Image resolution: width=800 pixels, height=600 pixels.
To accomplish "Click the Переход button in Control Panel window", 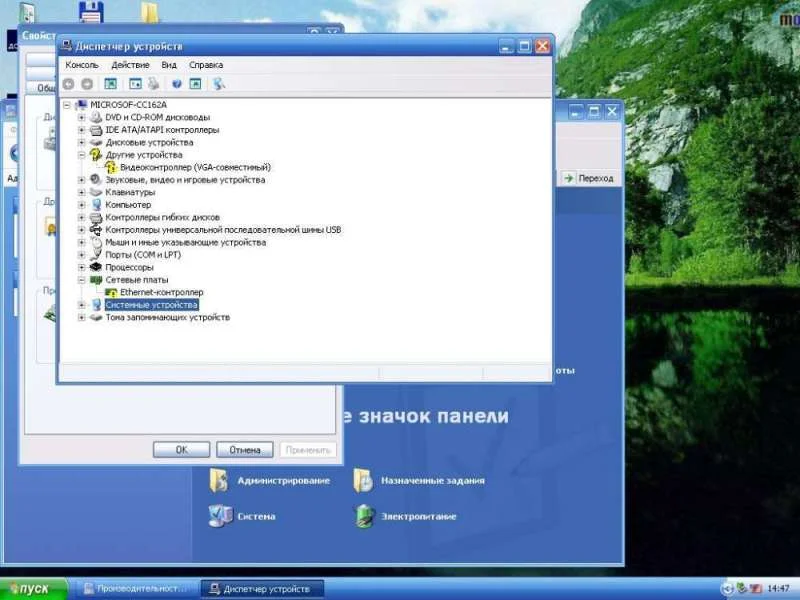I will (589, 178).
